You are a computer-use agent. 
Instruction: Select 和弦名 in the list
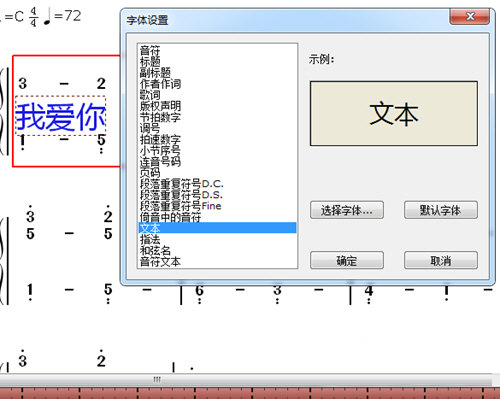tap(217, 250)
